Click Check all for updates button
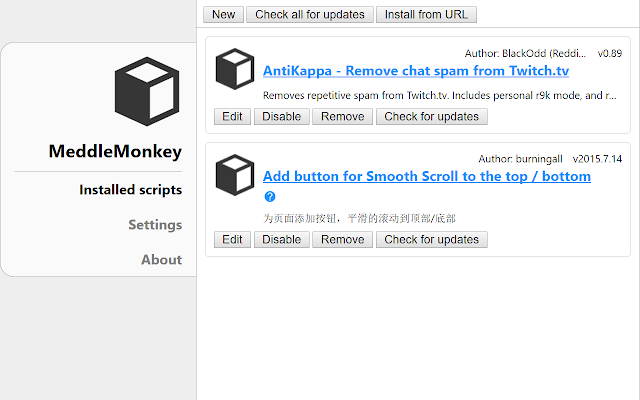The height and width of the screenshot is (400, 640). coord(311,14)
